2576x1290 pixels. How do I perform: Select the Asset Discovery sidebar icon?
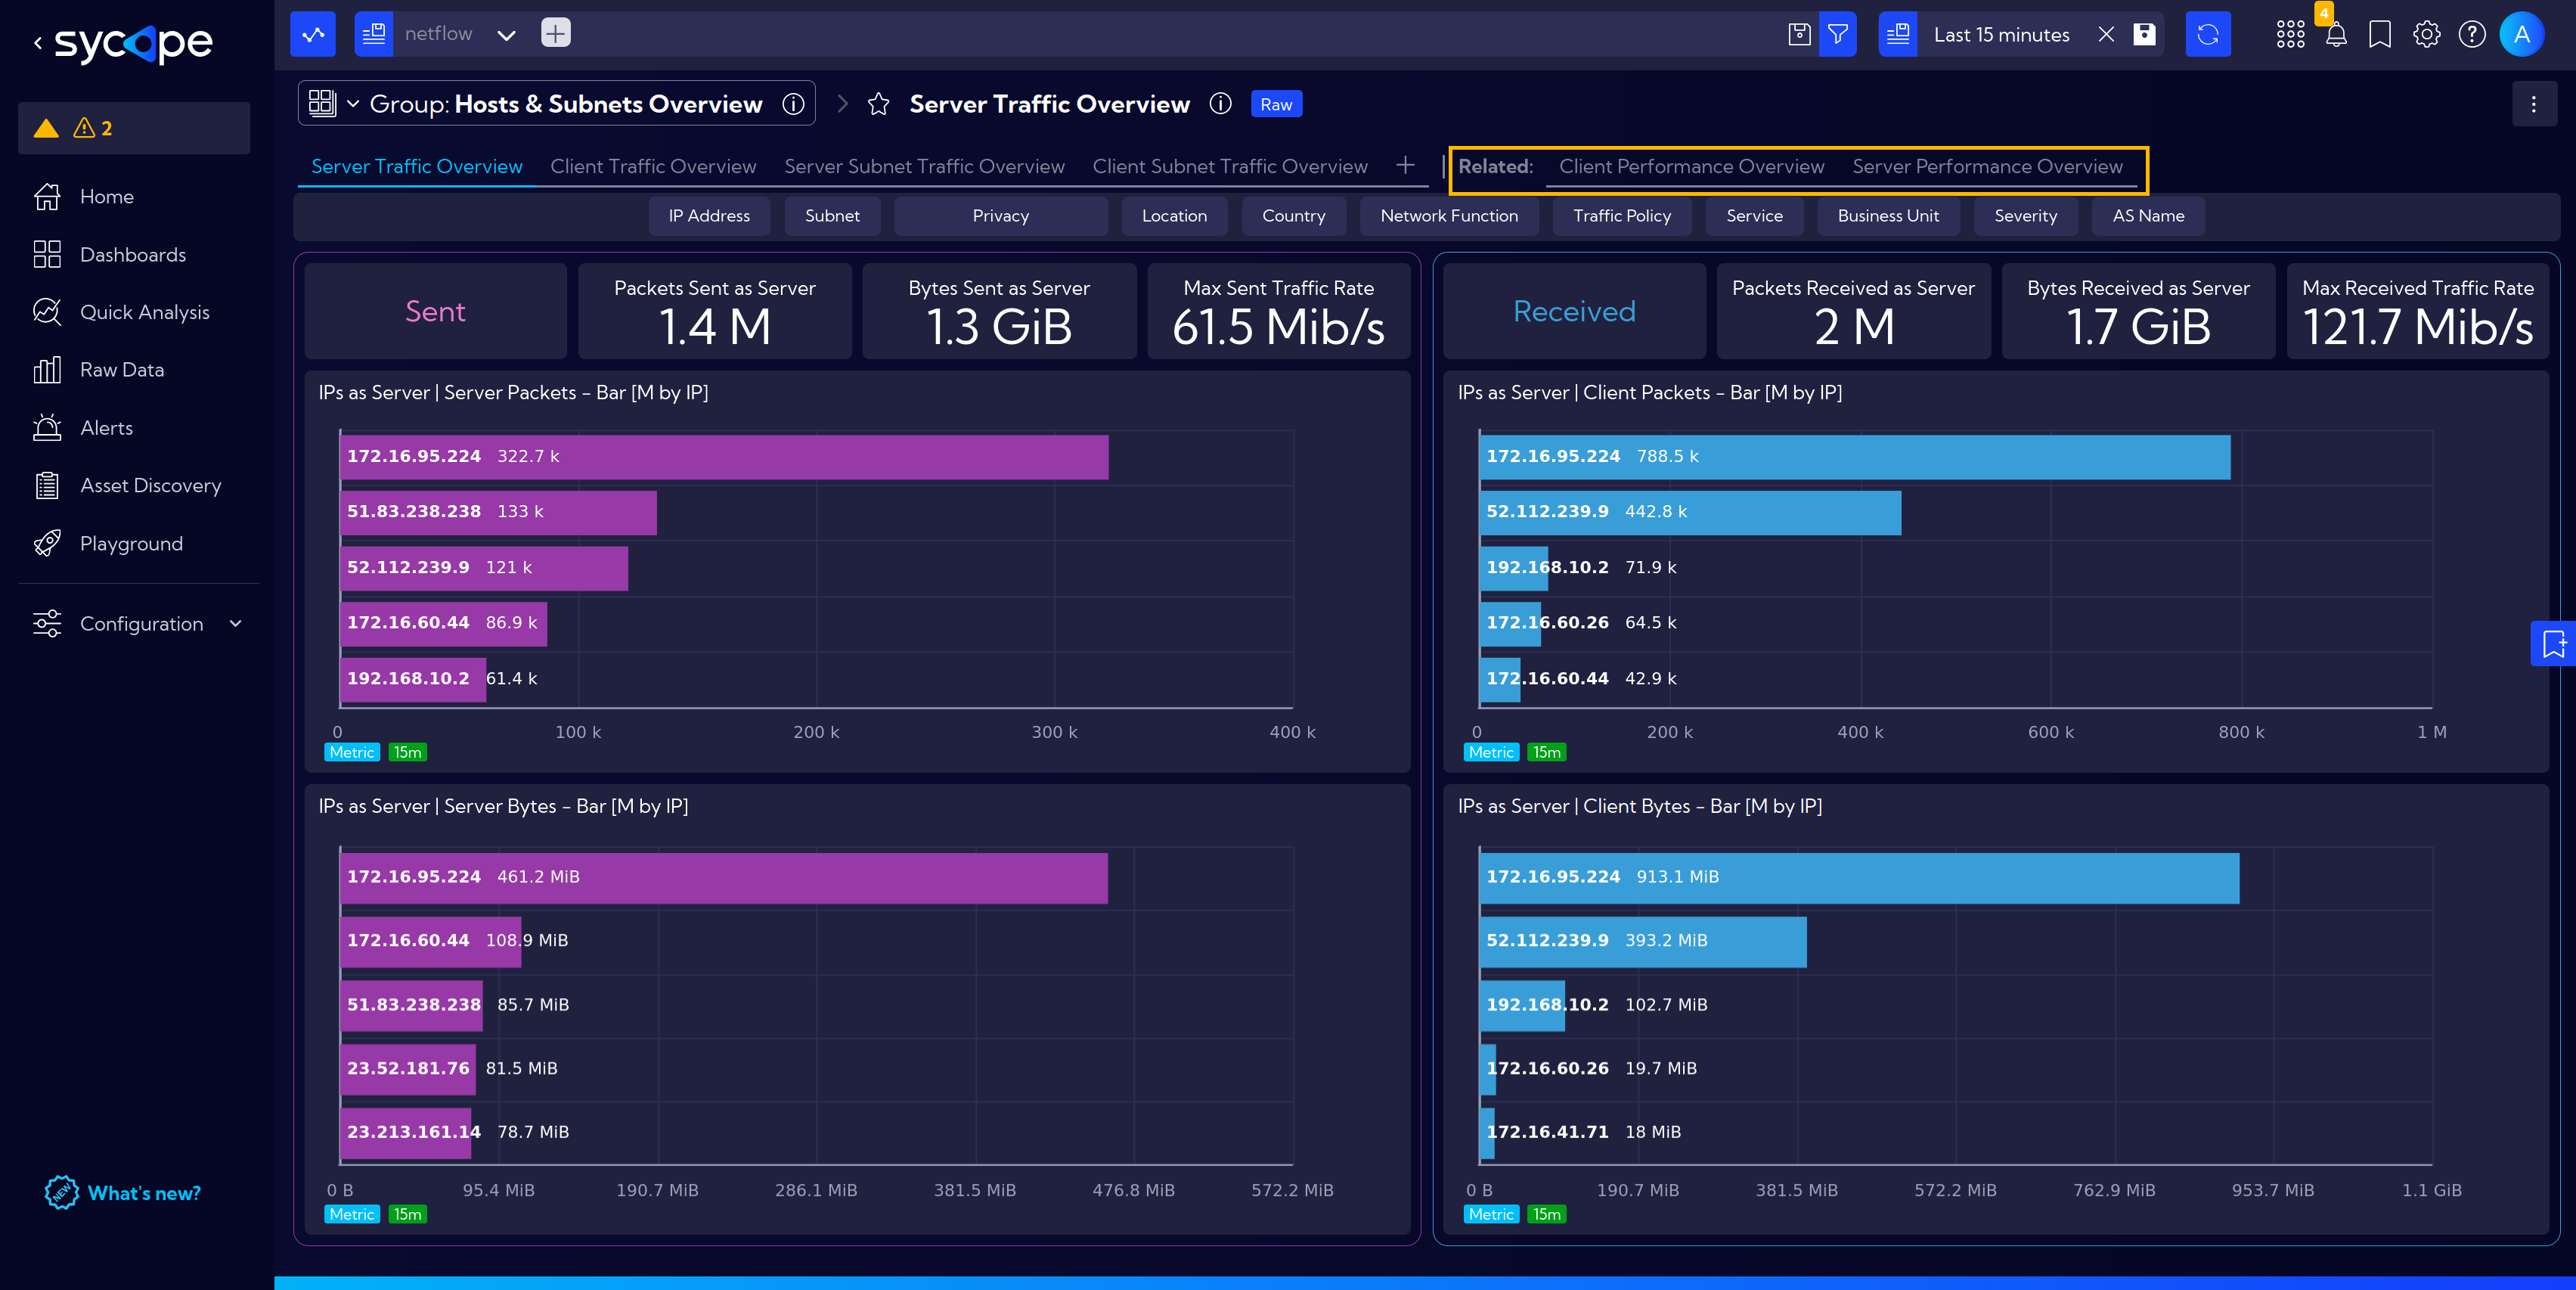click(x=48, y=484)
